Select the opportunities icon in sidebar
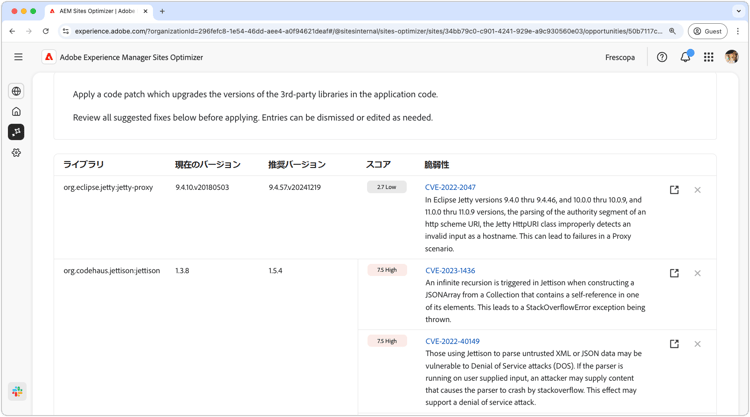The width and height of the screenshot is (750, 417). click(x=16, y=132)
